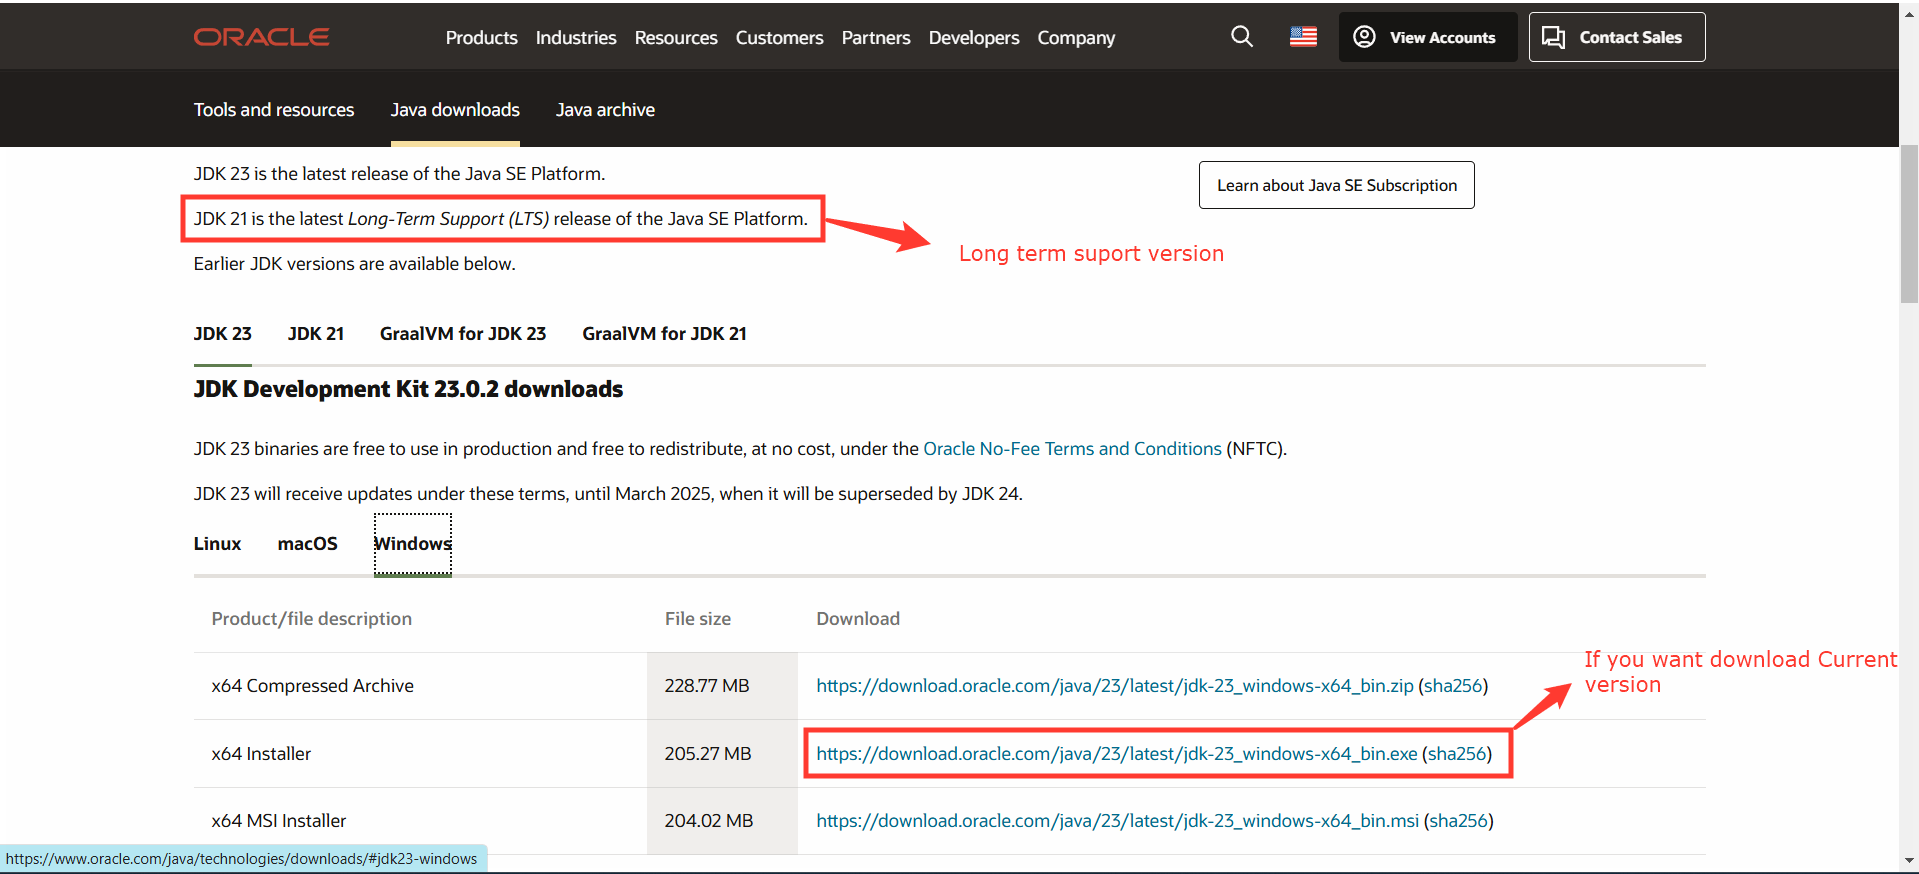Image resolution: width=1919 pixels, height=874 pixels.
Task: Open sha256 link for zip archive
Action: click(1453, 686)
